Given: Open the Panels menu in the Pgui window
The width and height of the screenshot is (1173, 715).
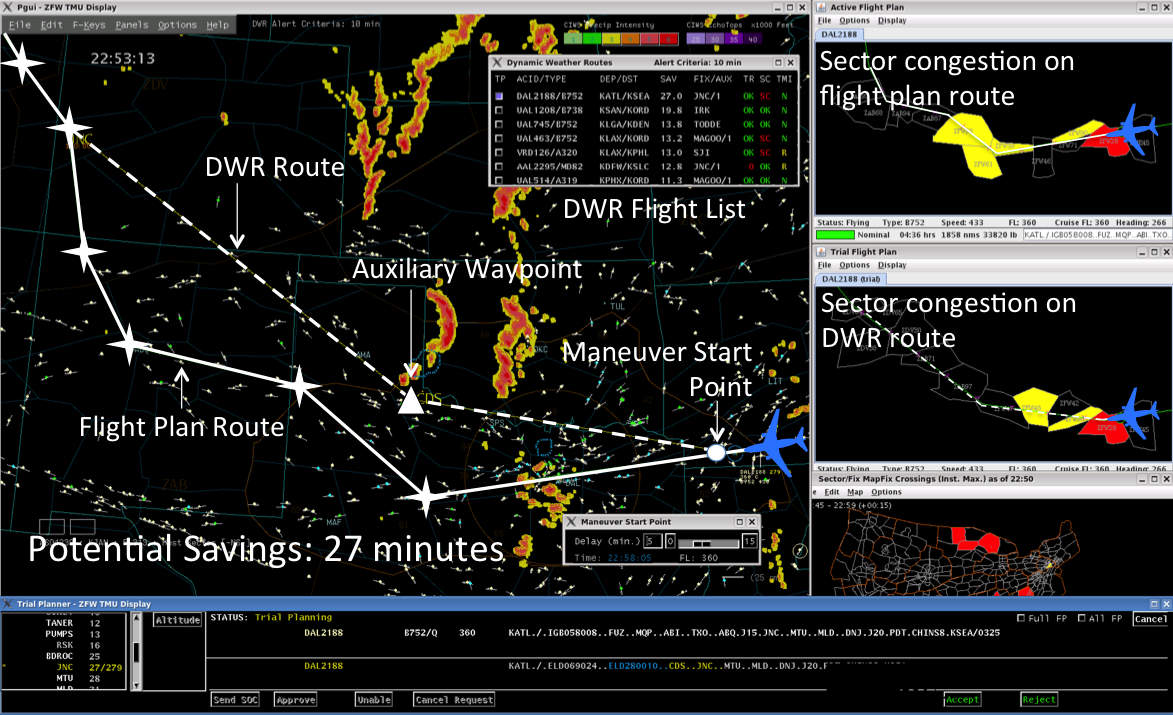Looking at the screenshot, I should tap(131, 25).
